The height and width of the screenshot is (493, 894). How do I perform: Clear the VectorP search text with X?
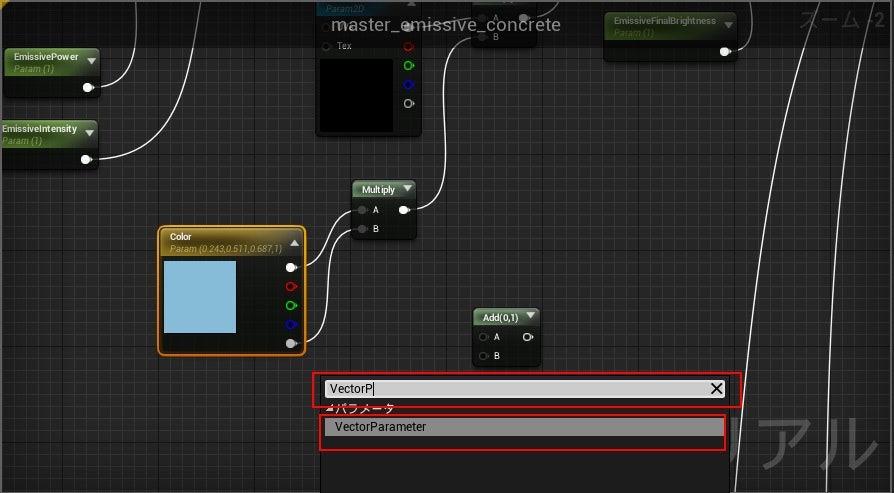[x=717, y=389]
